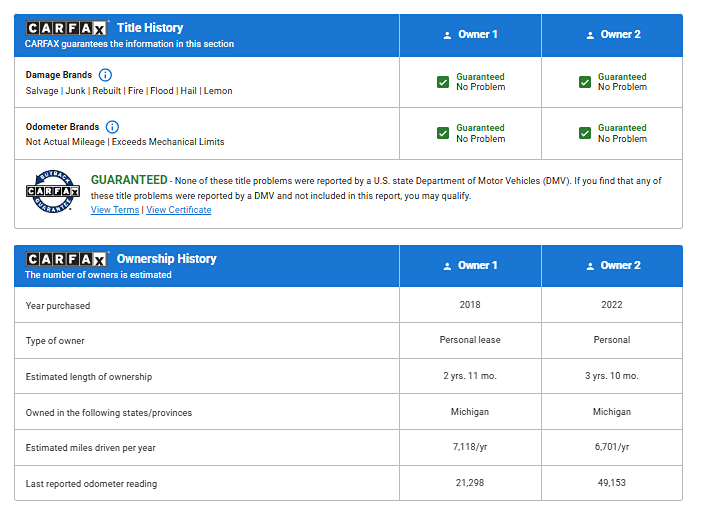Open the View Terms link

115,210
